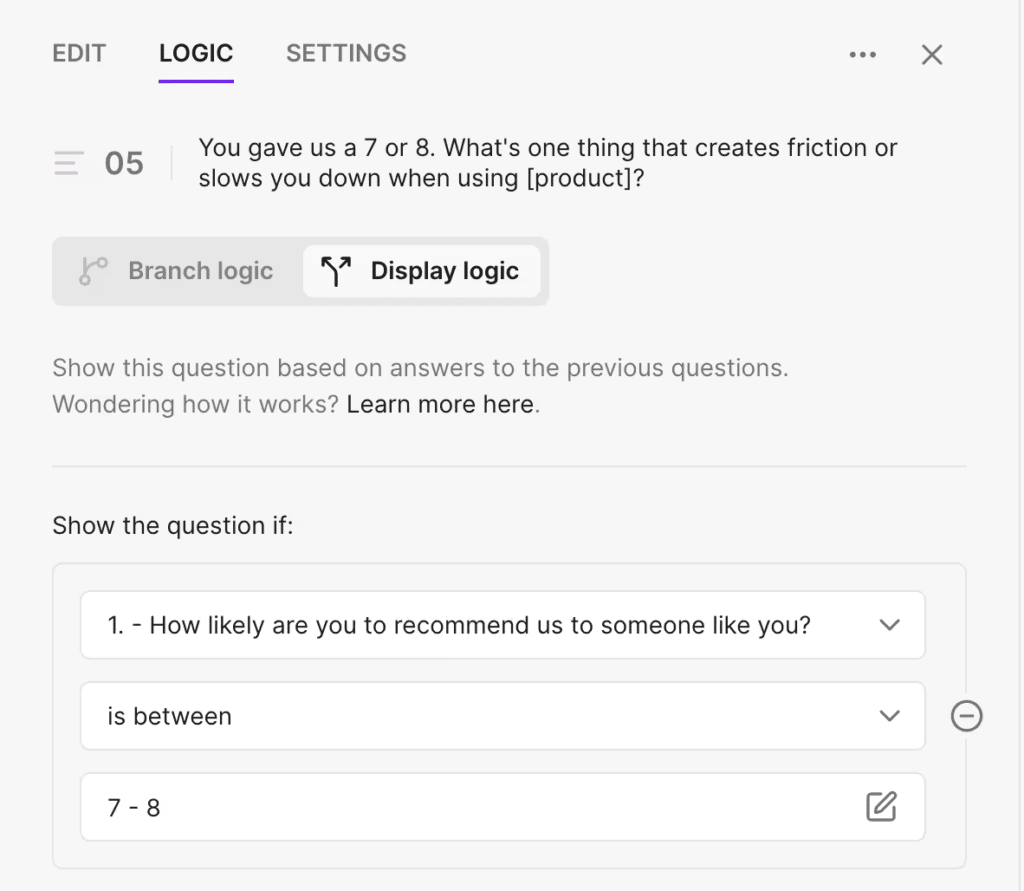Open the three-dot more options menu
1024x891 pixels.
(x=862, y=55)
